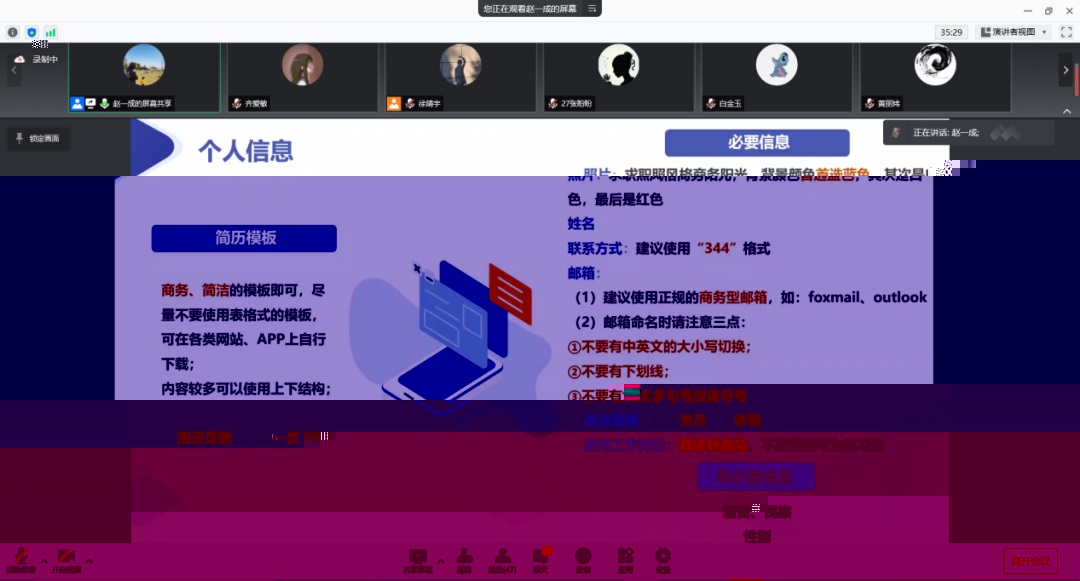Start sharing with the 共享屏幕 button
The image size is (1080, 581).
point(418,560)
